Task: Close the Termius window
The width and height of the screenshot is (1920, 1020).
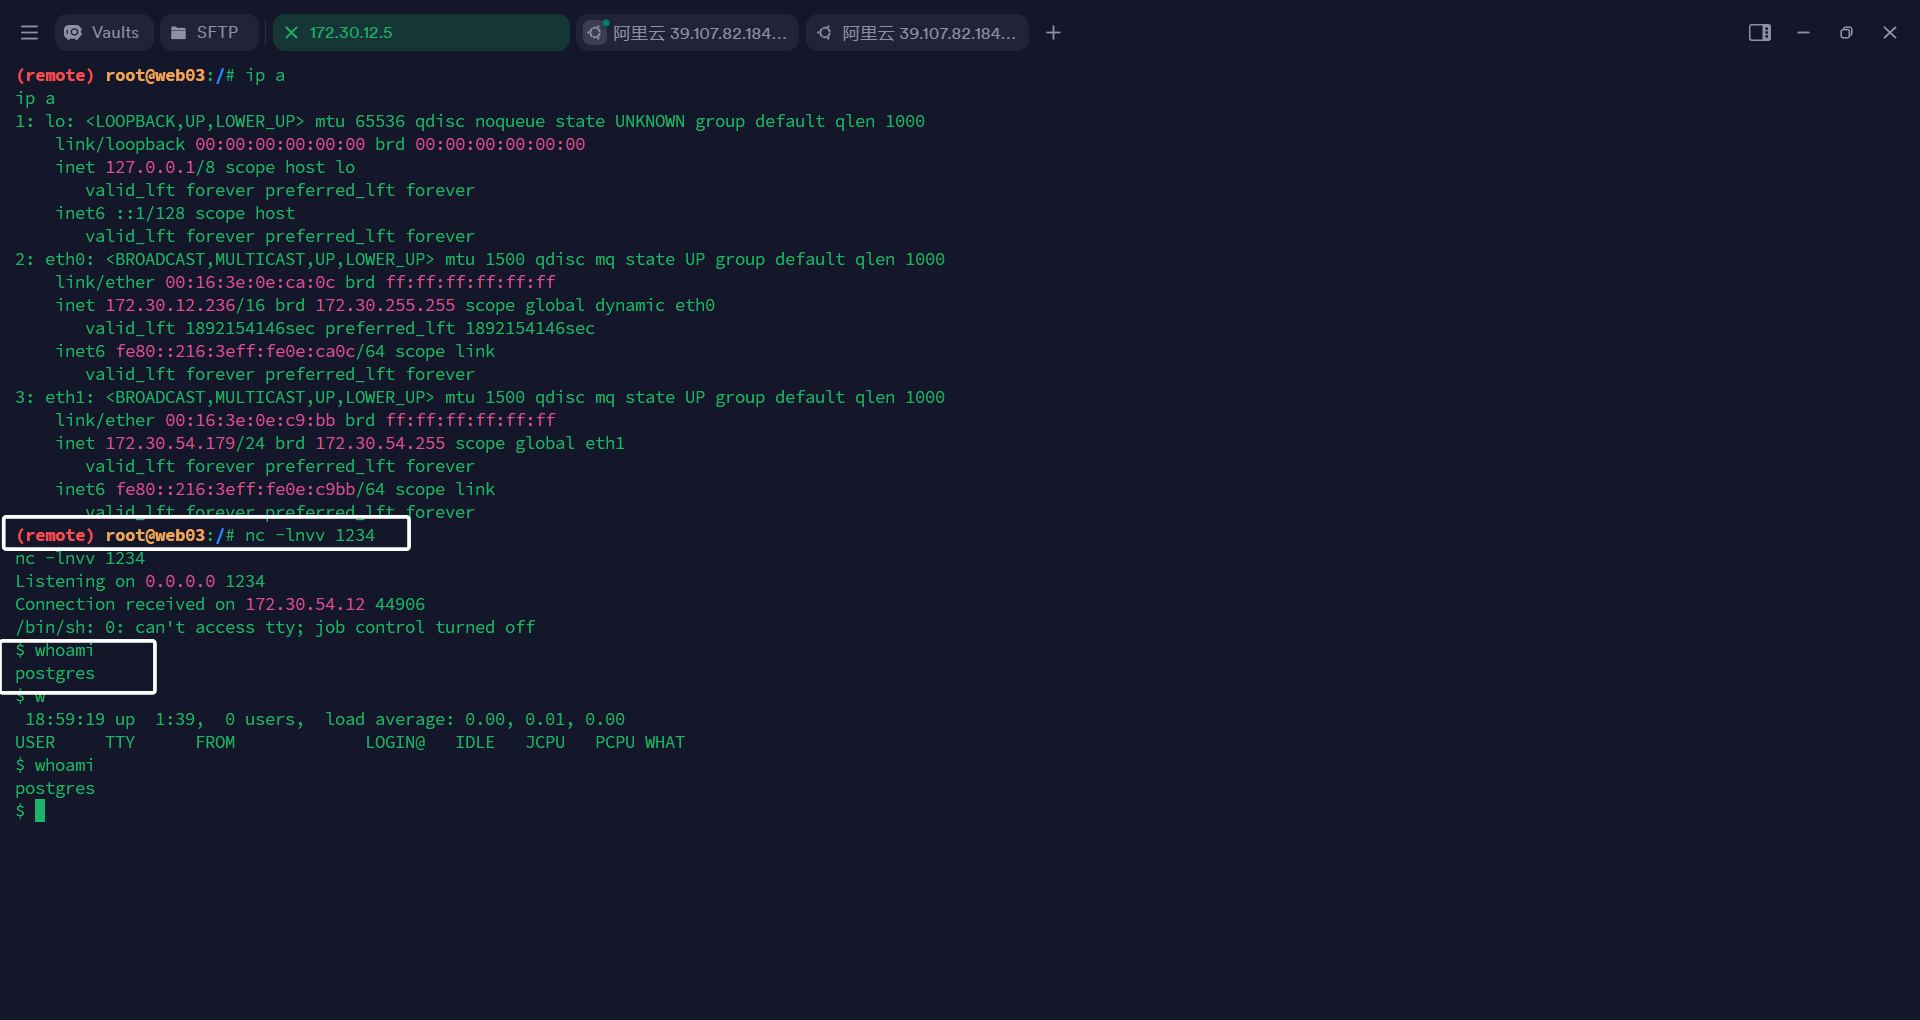Action: (x=1889, y=33)
